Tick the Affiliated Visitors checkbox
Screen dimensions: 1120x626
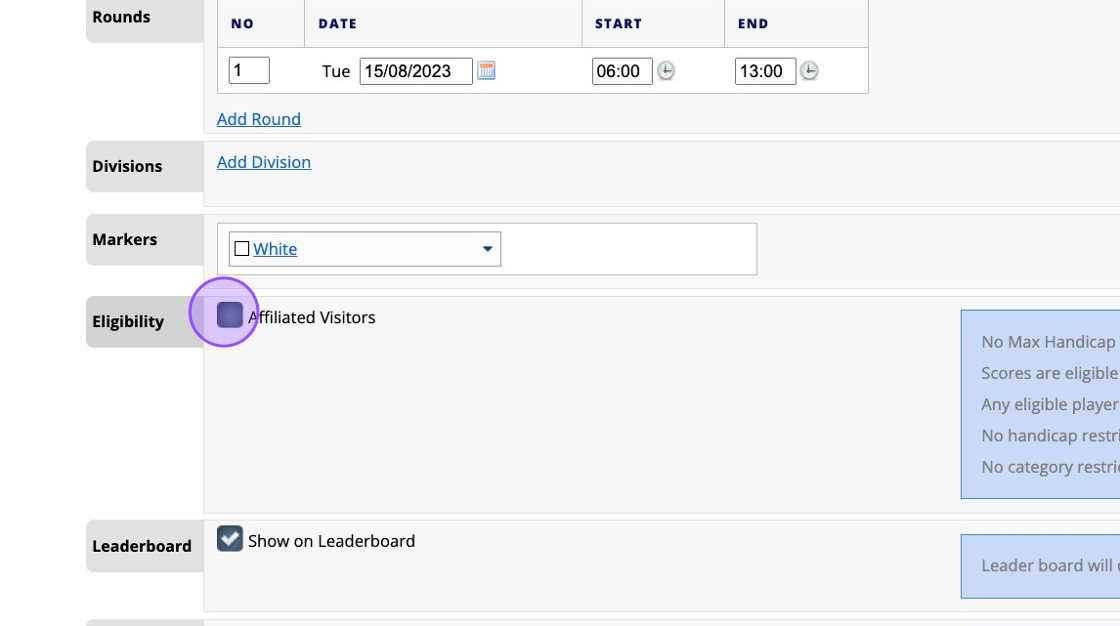[230, 316]
